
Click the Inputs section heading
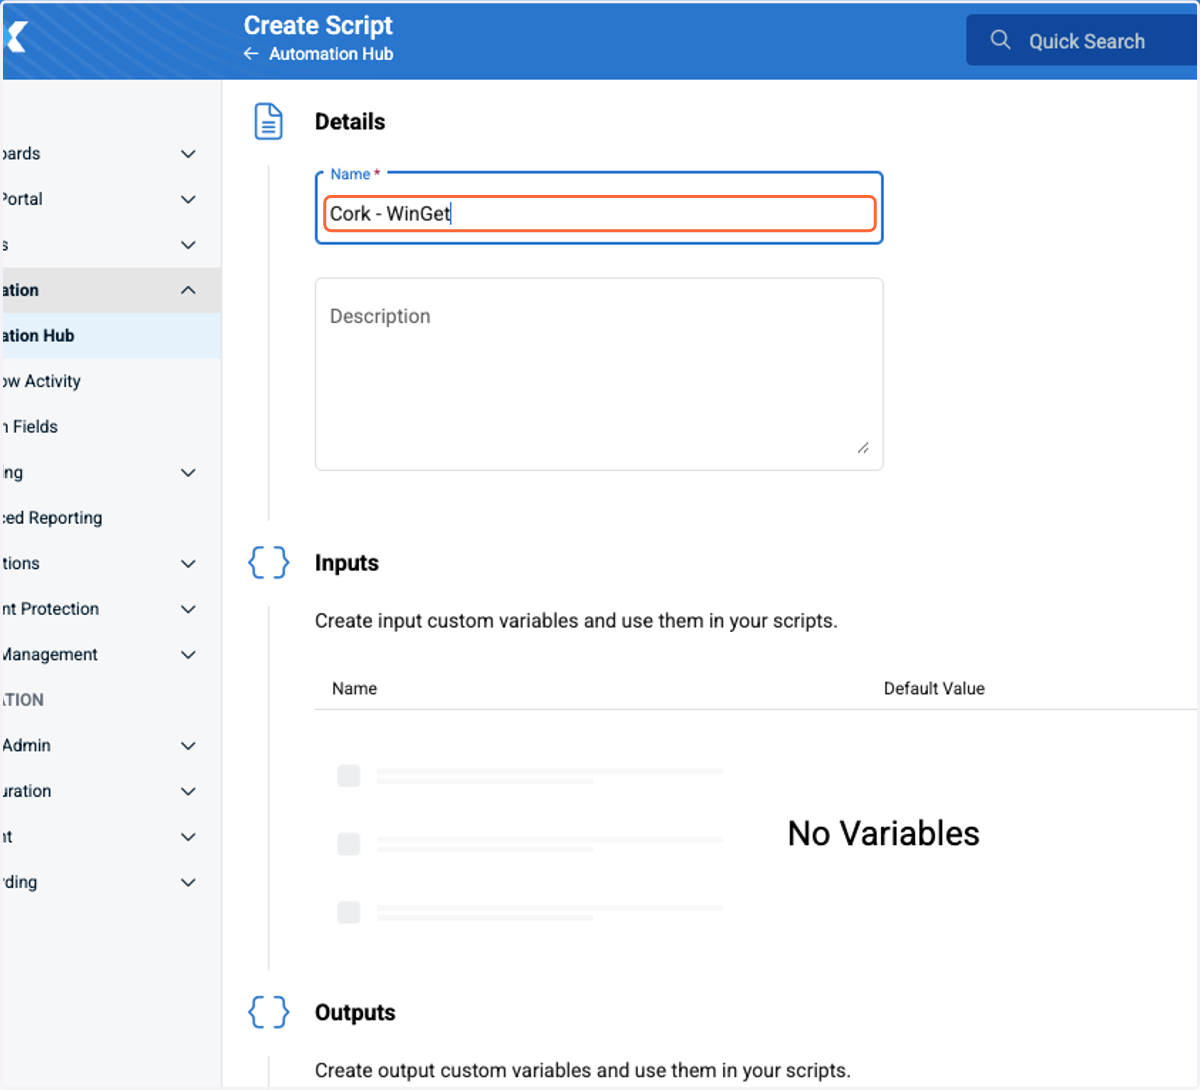[347, 563]
